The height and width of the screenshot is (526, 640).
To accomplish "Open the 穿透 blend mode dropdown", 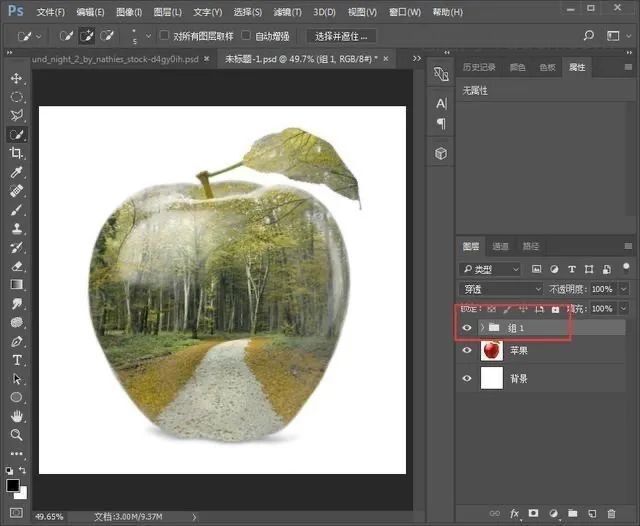I will 501,288.
